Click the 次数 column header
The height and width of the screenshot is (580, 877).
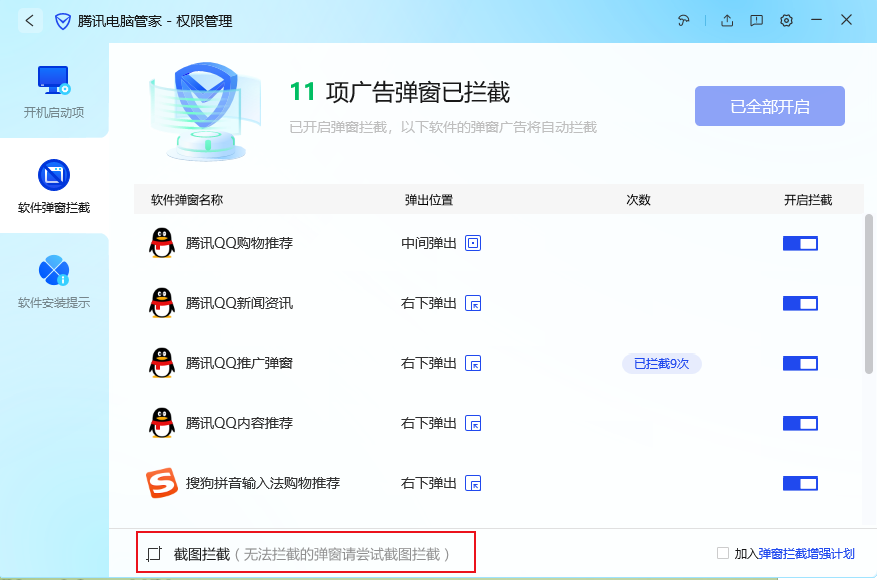638,200
